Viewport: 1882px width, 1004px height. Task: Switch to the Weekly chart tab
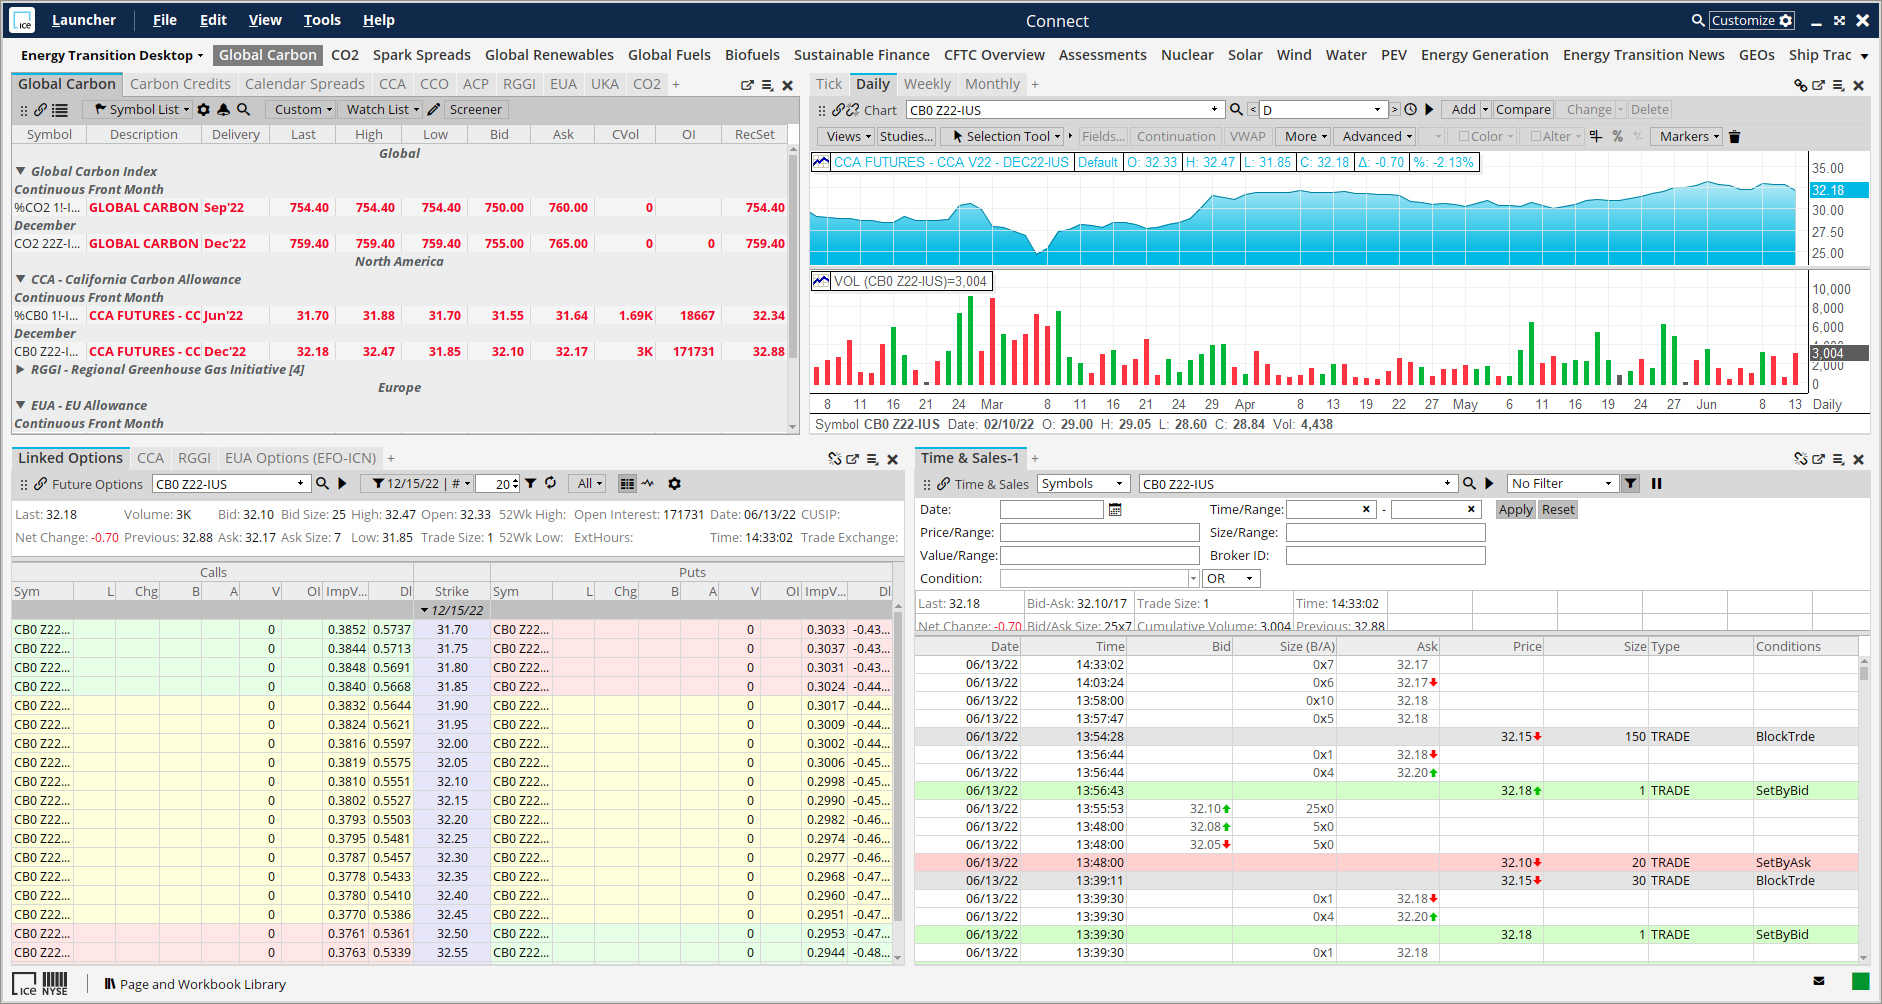(x=927, y=84)
